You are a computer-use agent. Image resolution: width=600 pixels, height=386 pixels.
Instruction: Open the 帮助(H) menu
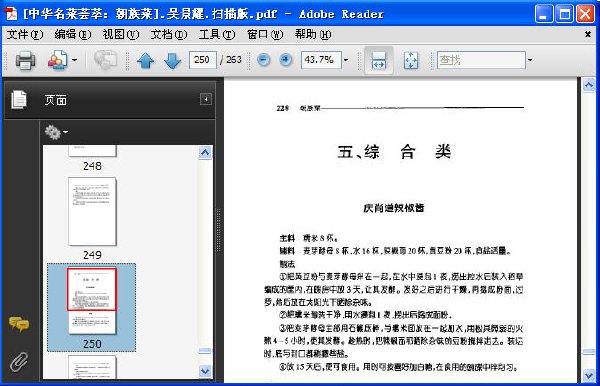tap(313, 35)
